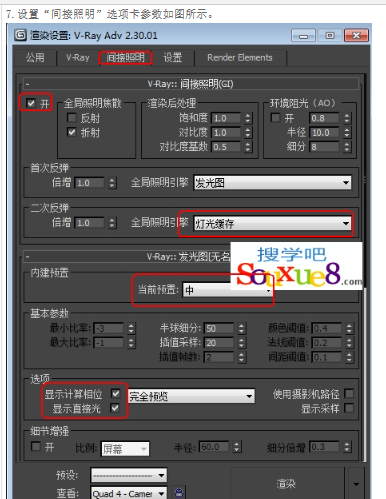
Task: Click the 对比度基数 value field
Action: 226,147
